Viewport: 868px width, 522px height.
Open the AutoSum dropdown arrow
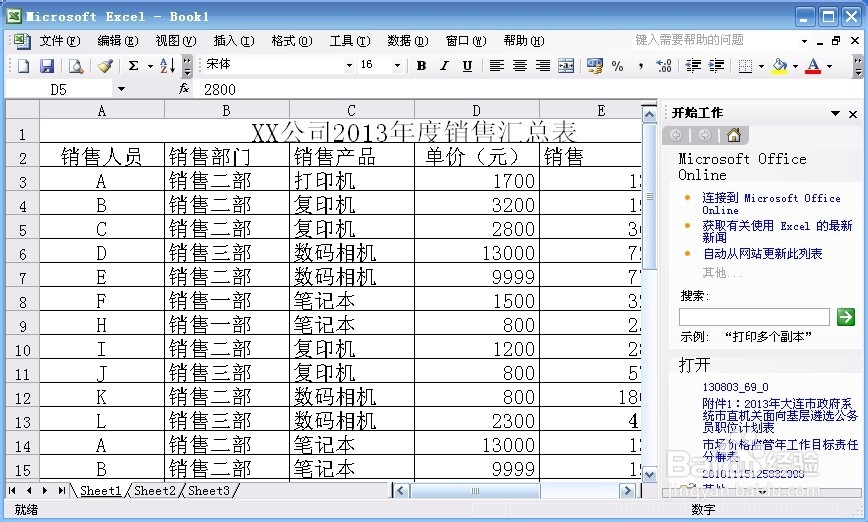150,66
